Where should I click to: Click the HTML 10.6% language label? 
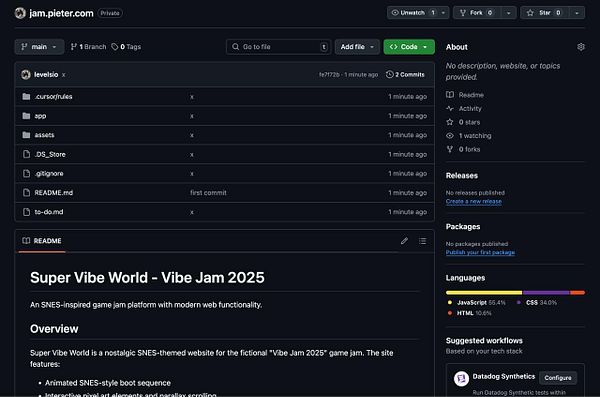click(470, 313)
